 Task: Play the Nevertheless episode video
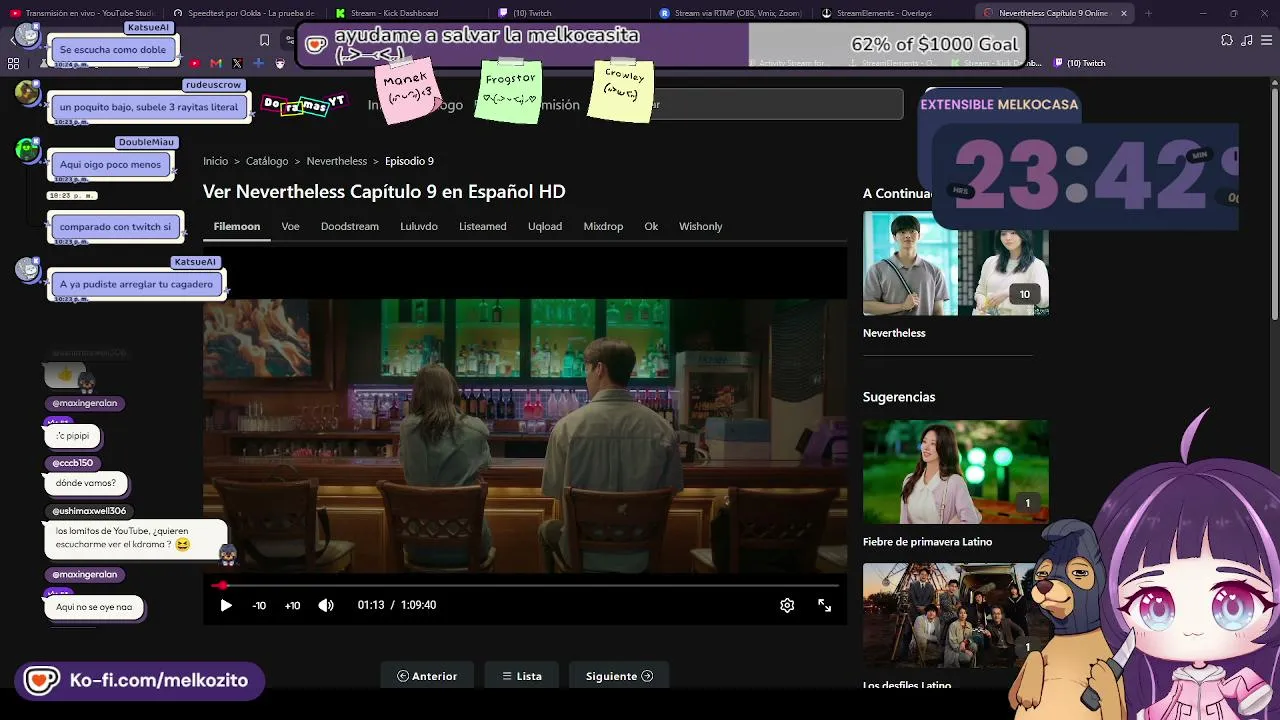pyautogui.click(x=226, y=605)
